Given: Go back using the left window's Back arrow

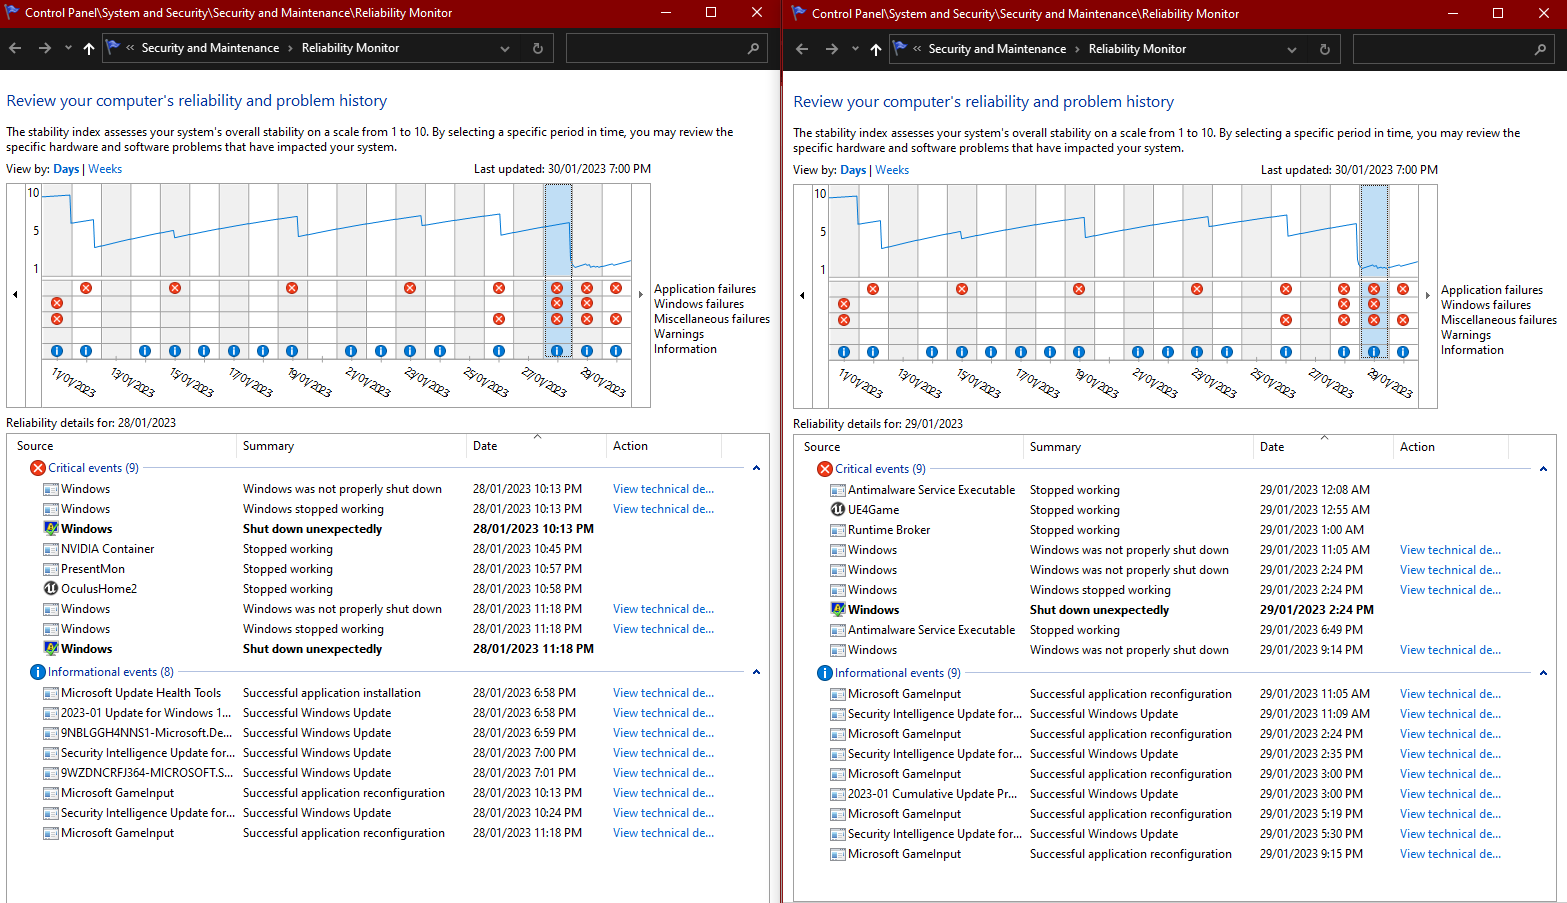Looking at the screenshot, I should tap(15, 48).
